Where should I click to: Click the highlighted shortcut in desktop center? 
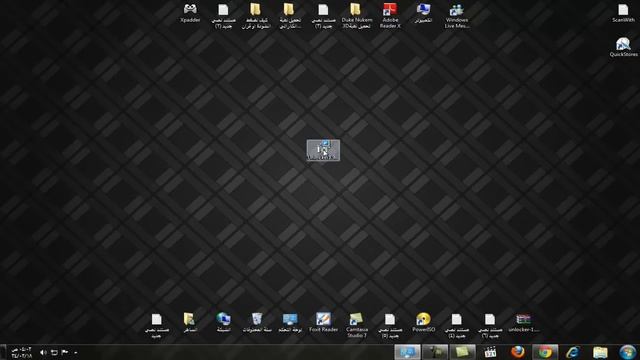point(323,150)
